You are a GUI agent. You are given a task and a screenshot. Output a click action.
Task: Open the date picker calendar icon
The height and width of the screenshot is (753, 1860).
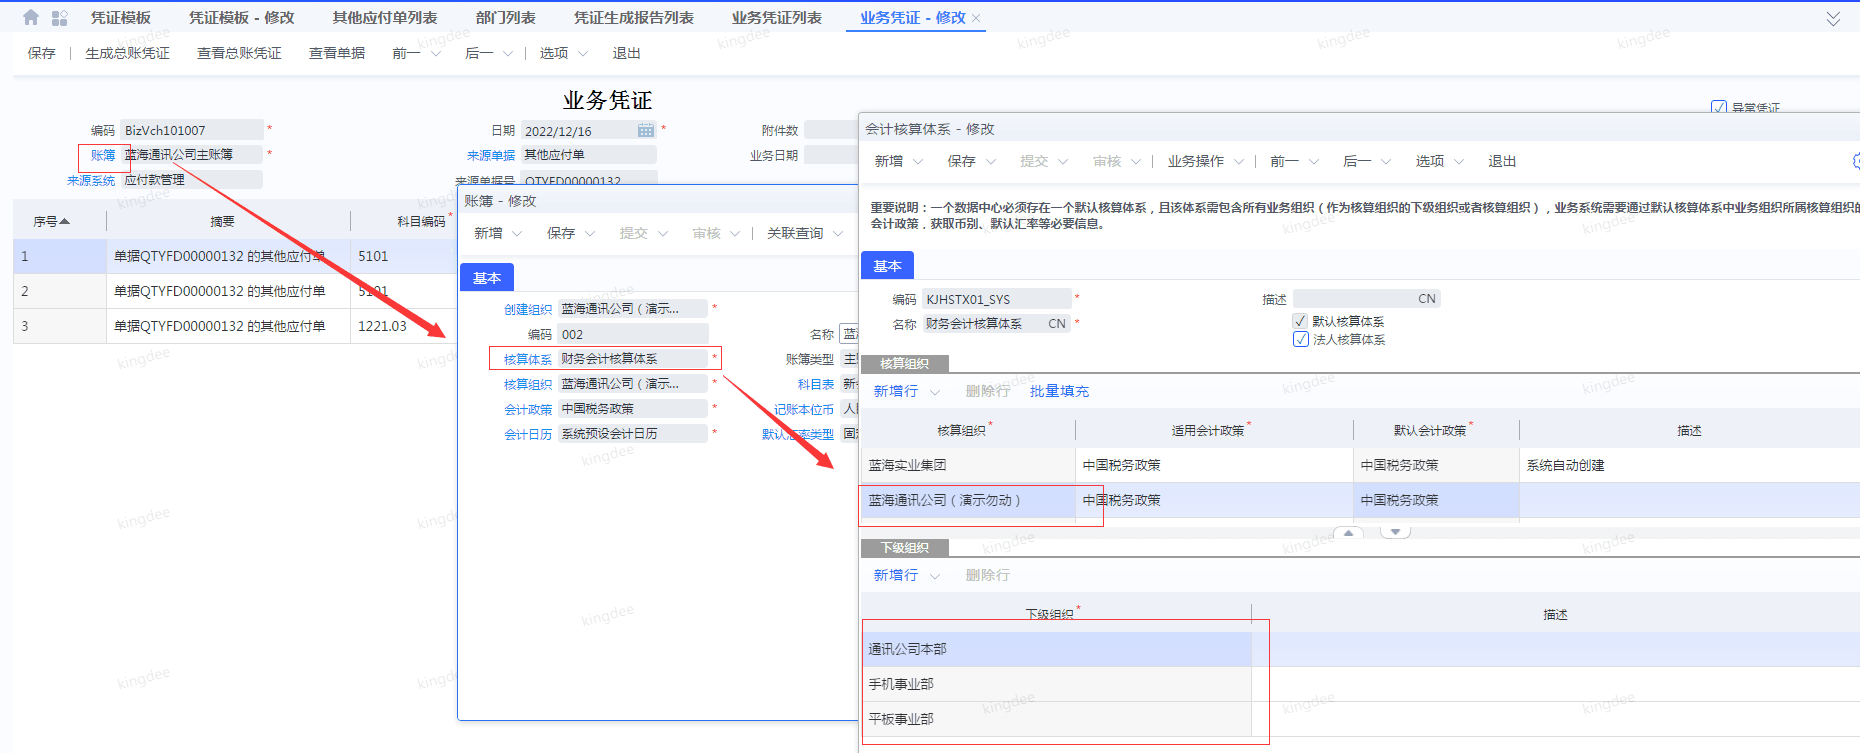click(x=646, y=131)
